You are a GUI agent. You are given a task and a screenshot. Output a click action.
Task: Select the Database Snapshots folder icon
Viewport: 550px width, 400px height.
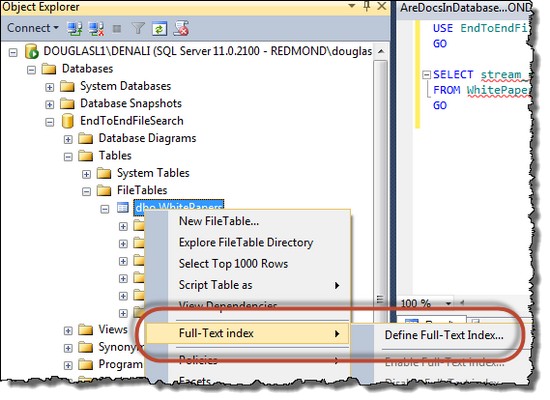(67, 103)
